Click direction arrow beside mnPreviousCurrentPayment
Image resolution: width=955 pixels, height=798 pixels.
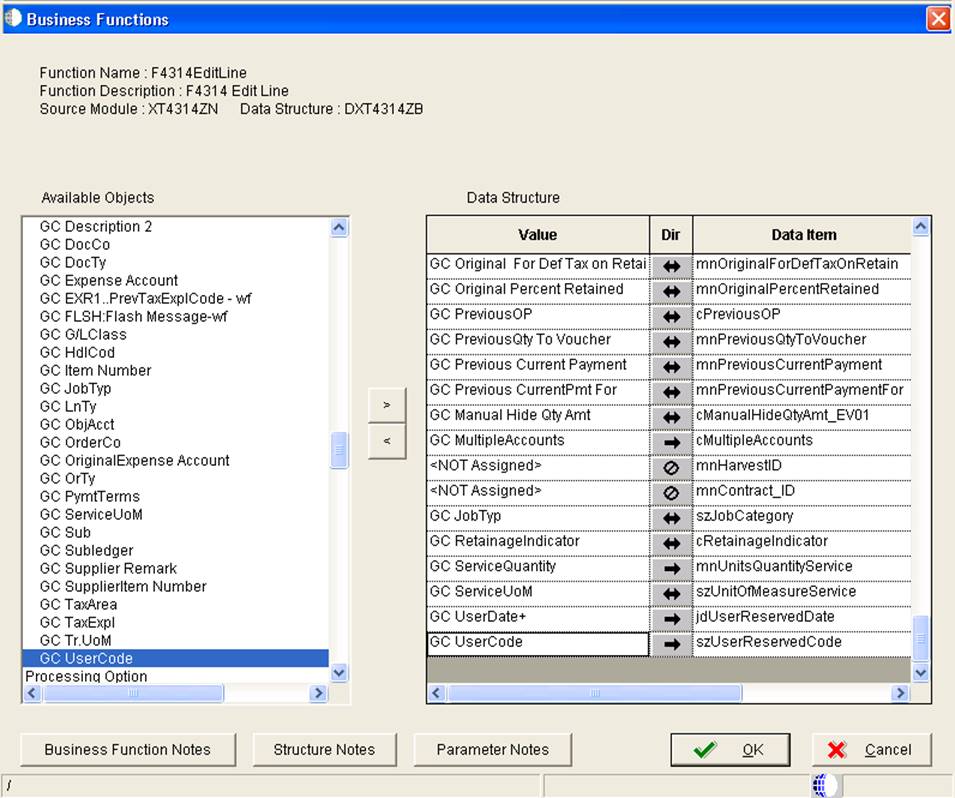coord(671,367)
